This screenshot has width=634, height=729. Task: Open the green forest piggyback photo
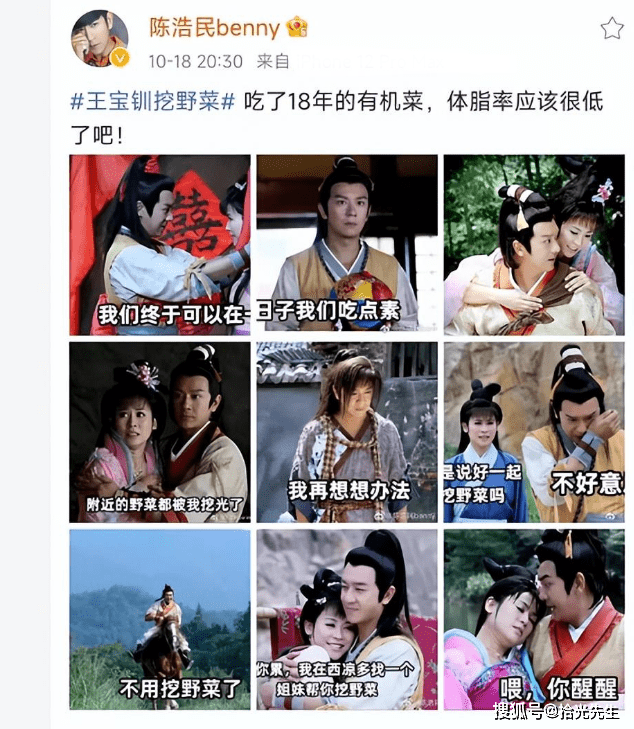tap(534, 245)
